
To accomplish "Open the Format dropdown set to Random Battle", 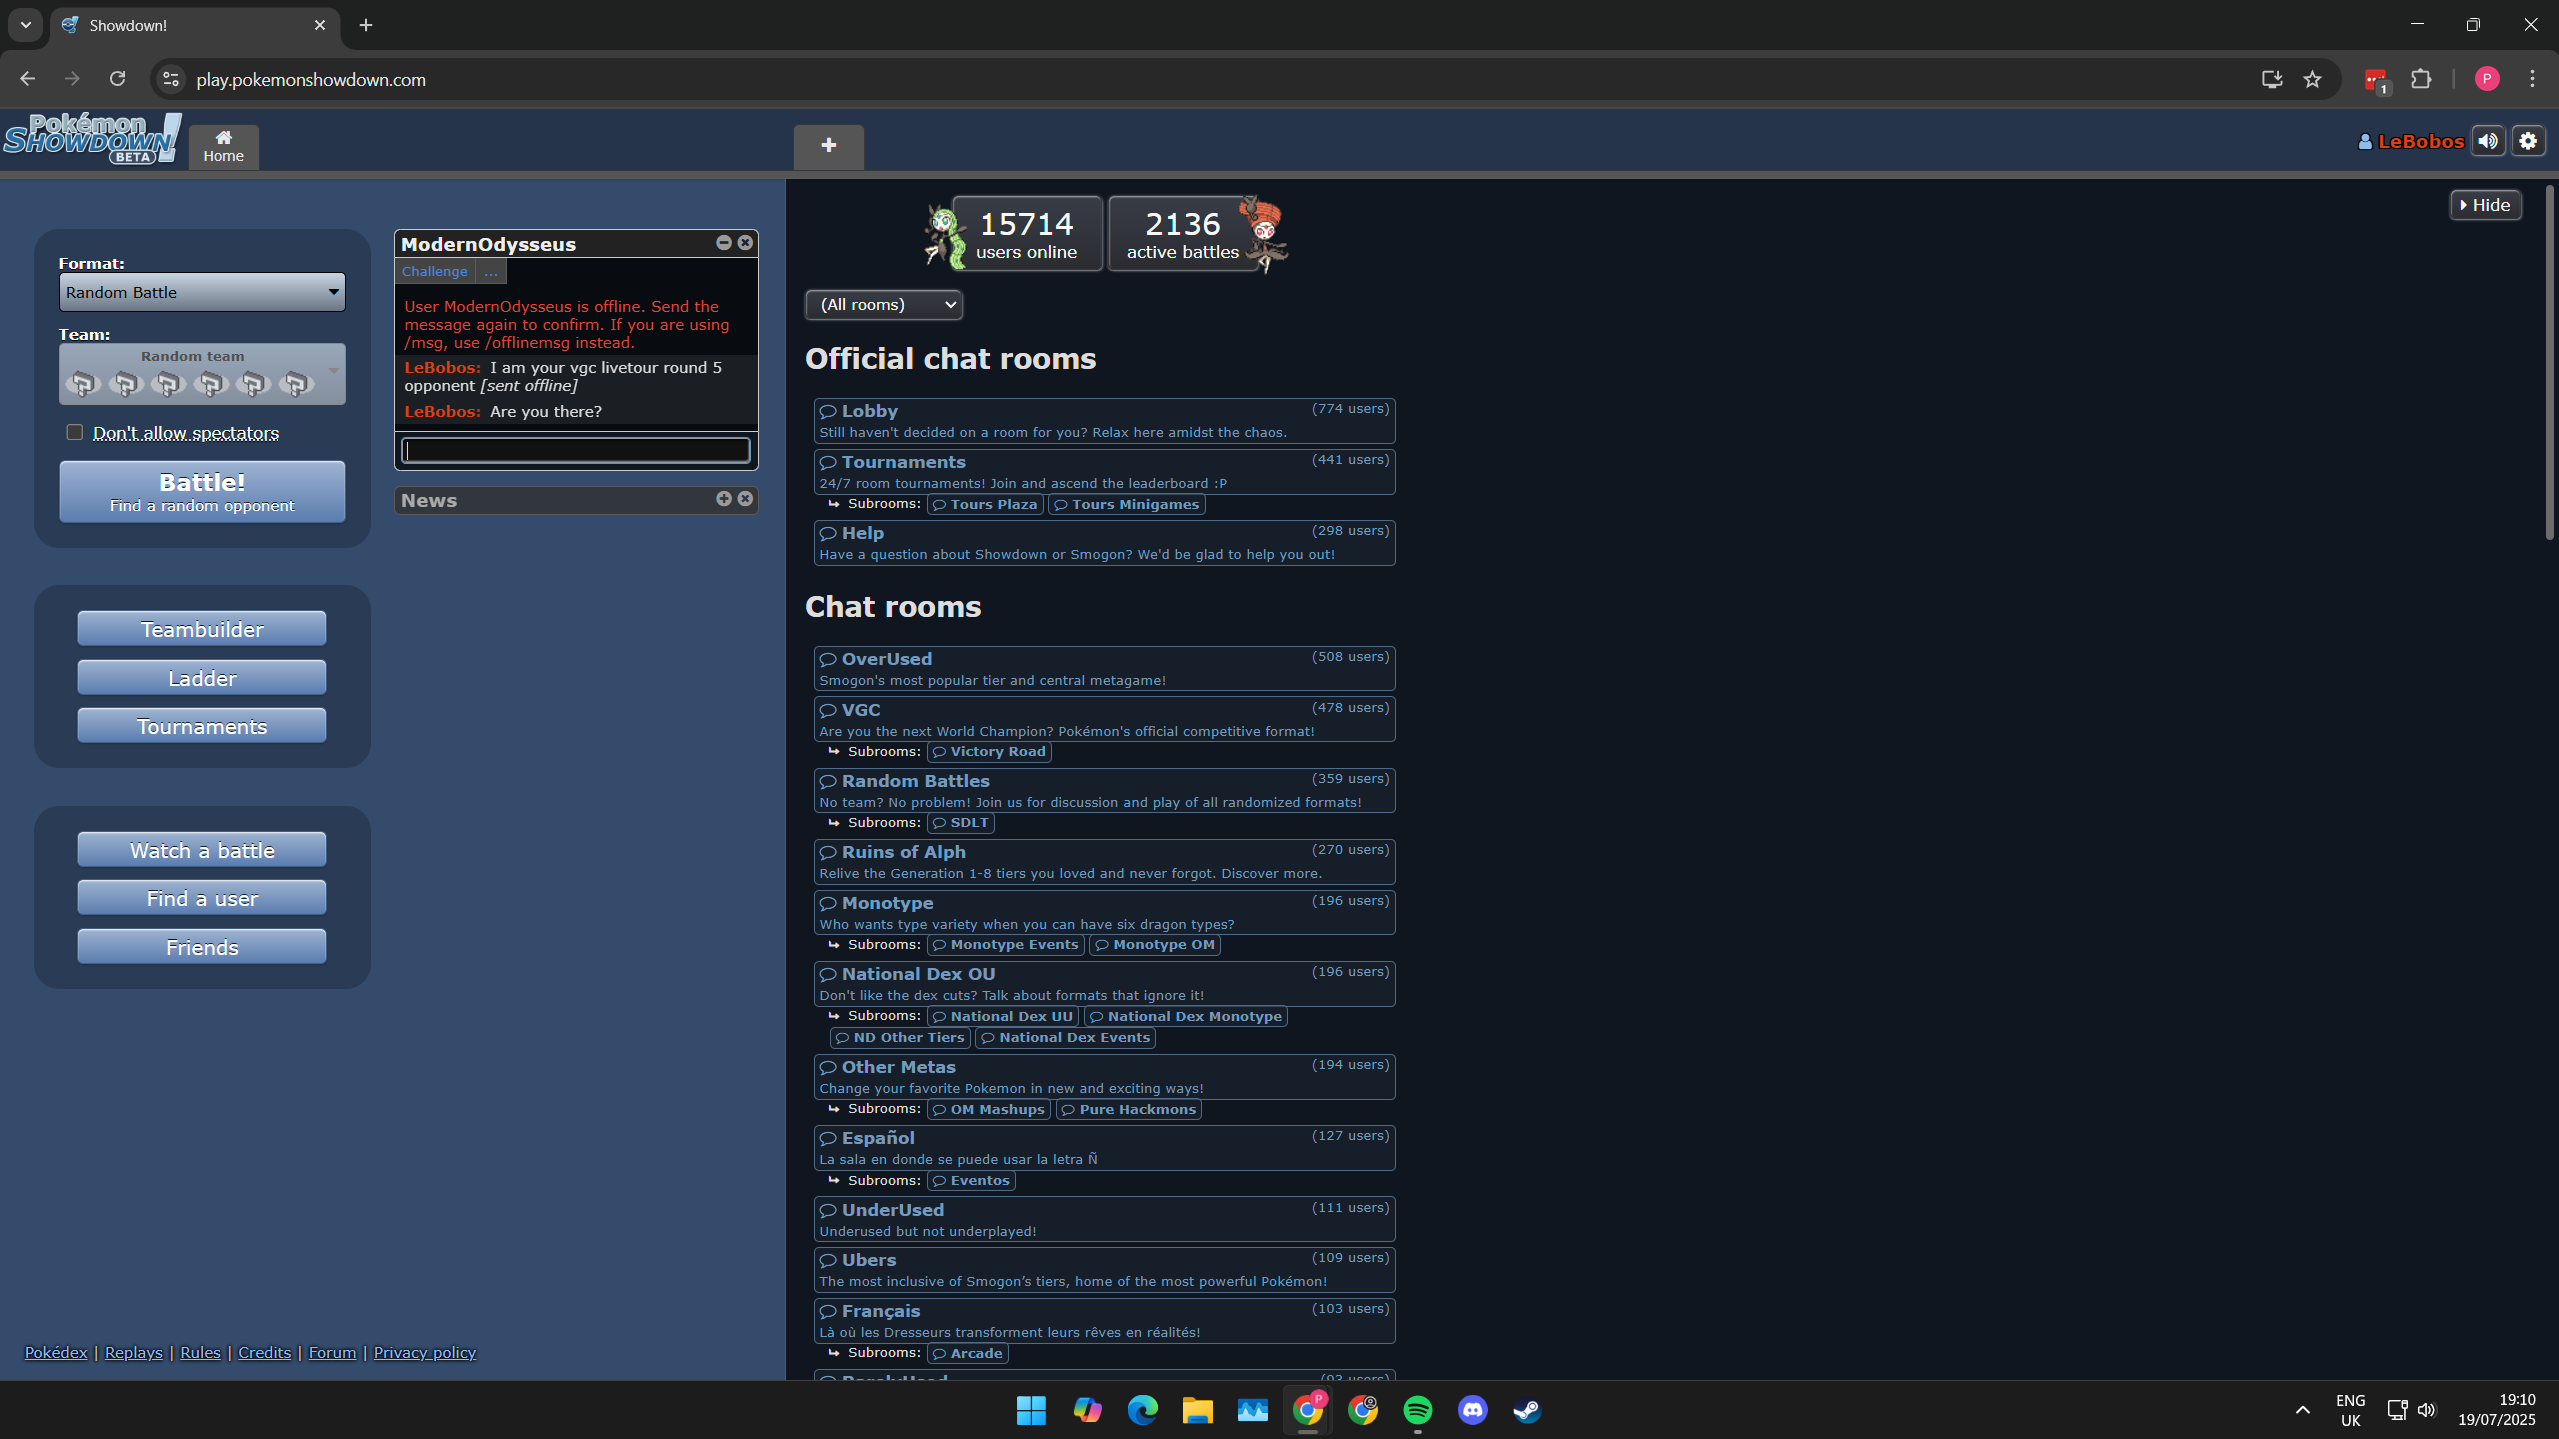I will tap(202, 292).
